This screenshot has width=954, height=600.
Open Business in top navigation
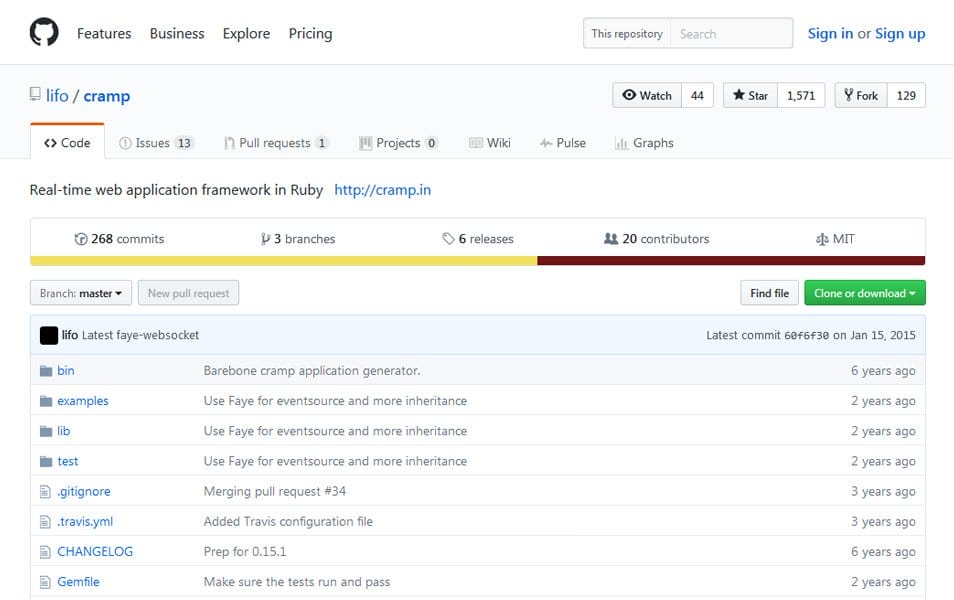(x=177, y=33)
